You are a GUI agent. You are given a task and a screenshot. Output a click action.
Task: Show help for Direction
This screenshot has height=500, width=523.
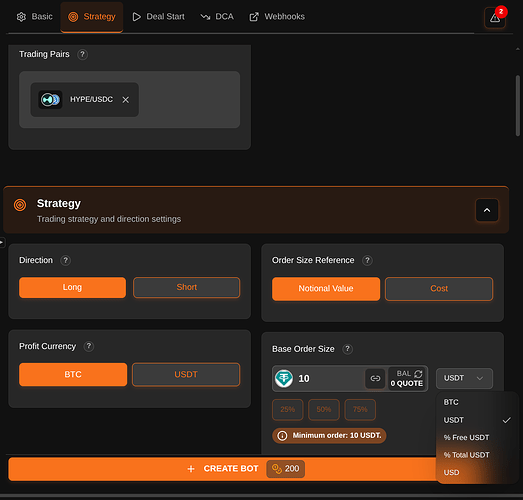[x=65, y=260]
